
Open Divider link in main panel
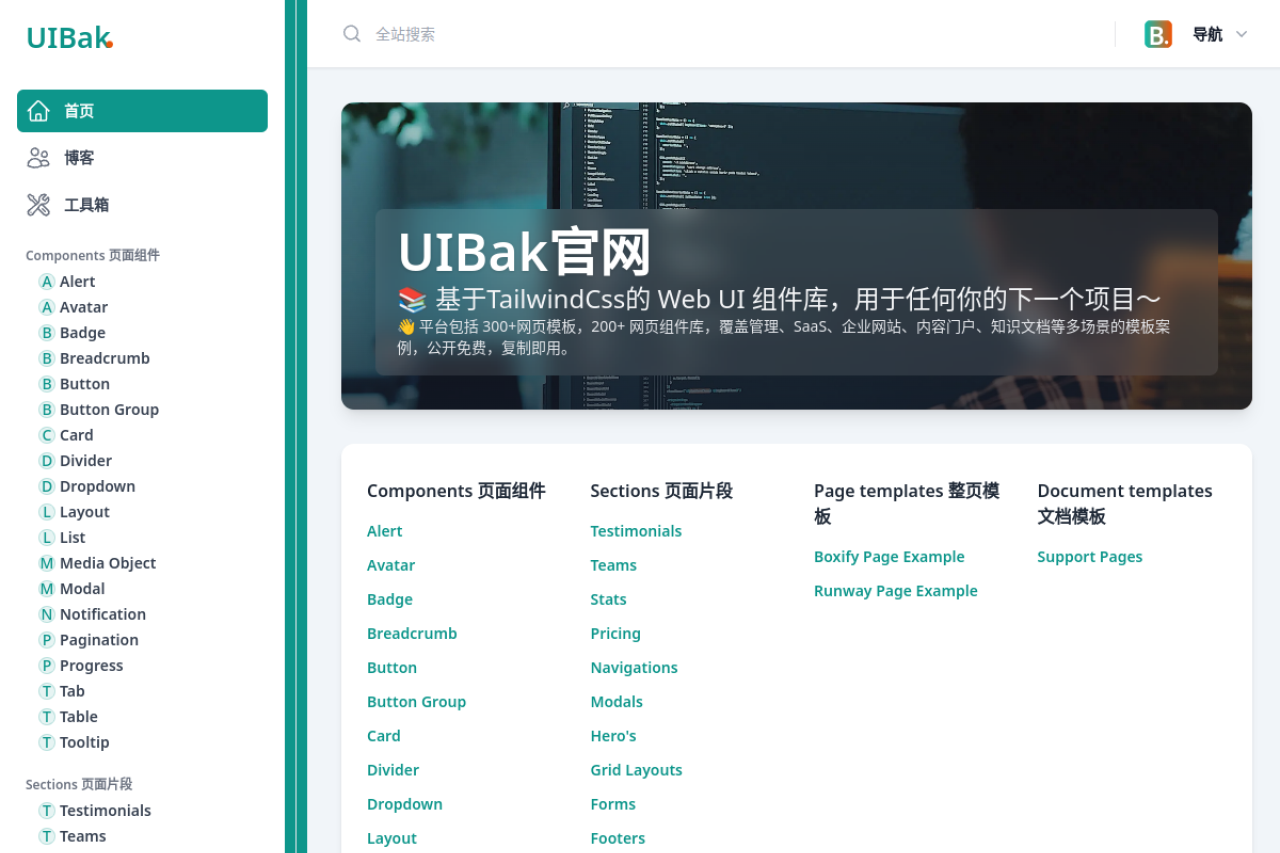click(x=393, y=770)
